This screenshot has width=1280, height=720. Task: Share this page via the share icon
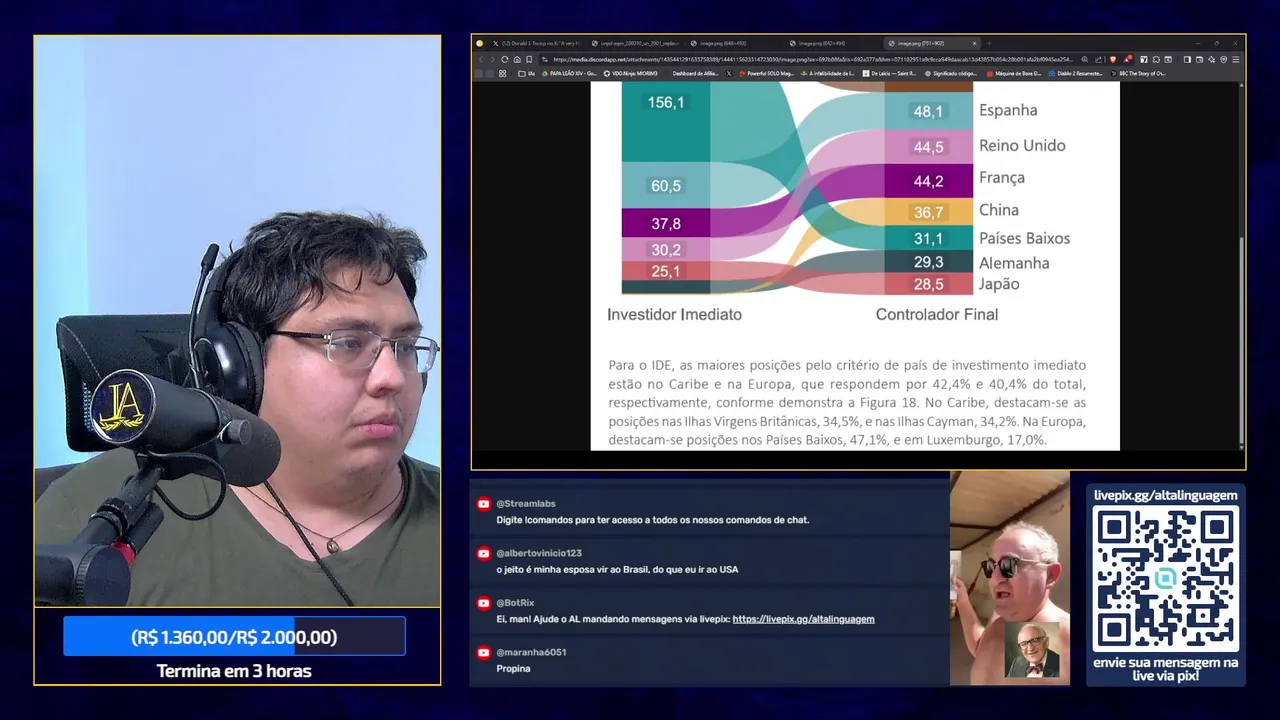click(1098, 59)
